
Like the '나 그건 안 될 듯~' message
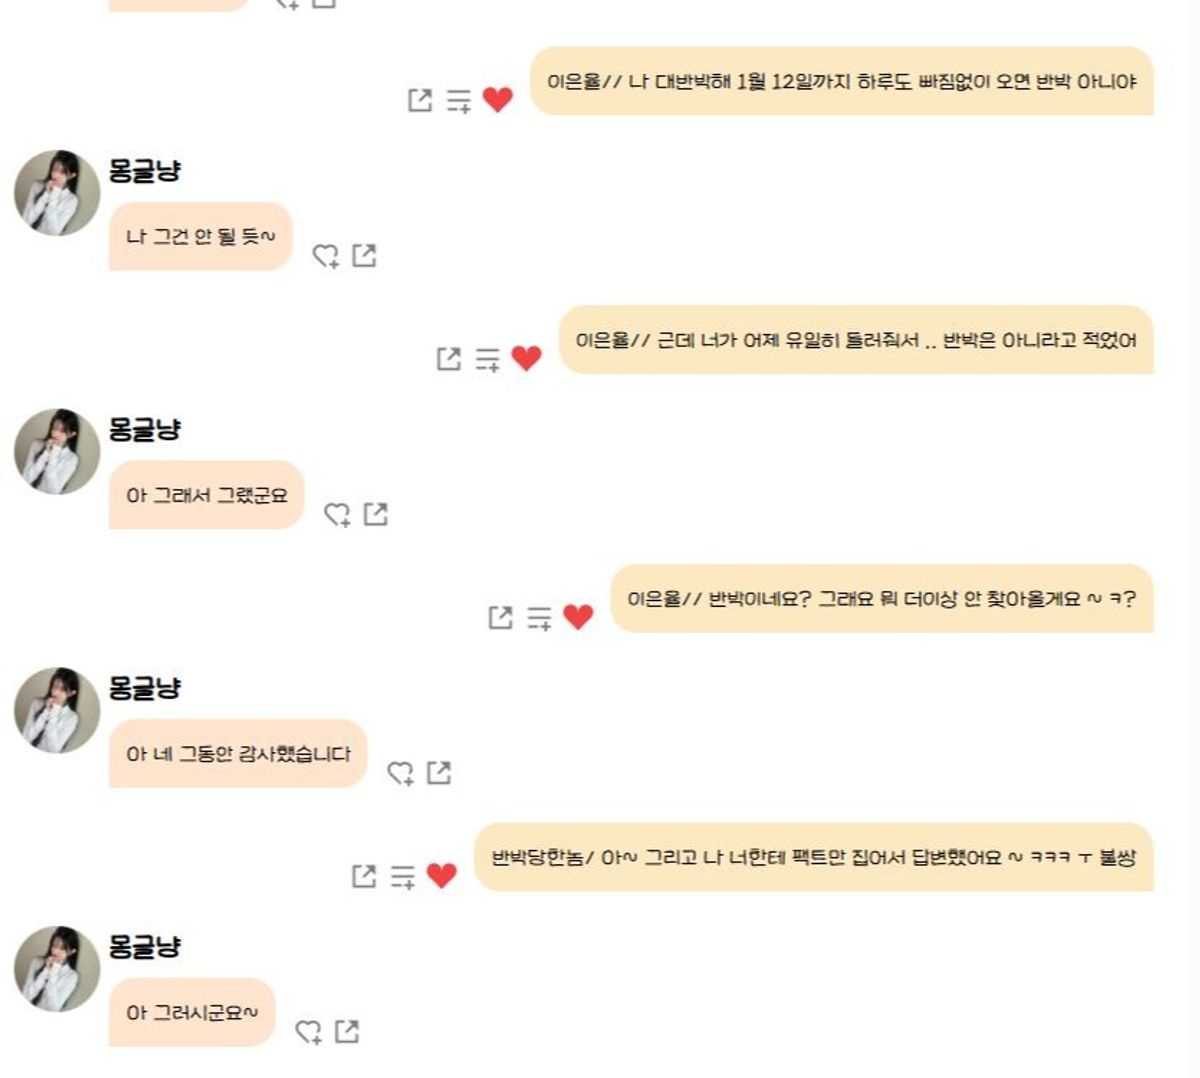[x=326, y=256]
